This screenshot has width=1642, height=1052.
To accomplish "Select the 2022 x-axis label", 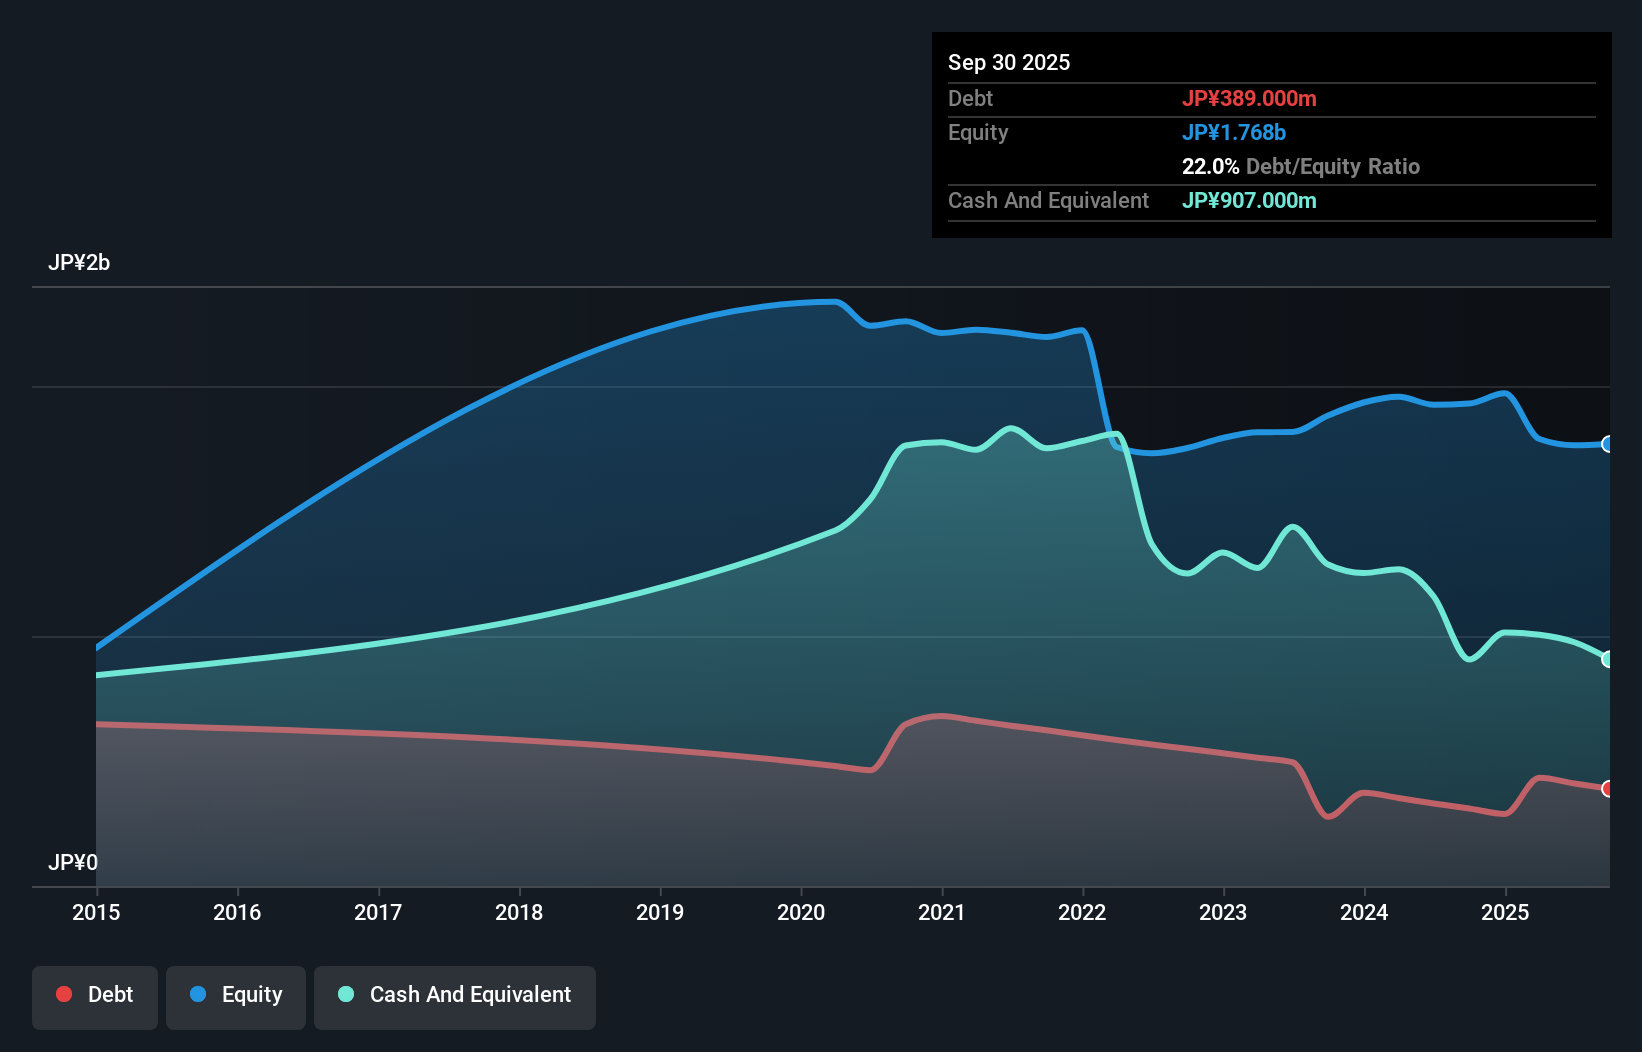I will pos(1083,912).
